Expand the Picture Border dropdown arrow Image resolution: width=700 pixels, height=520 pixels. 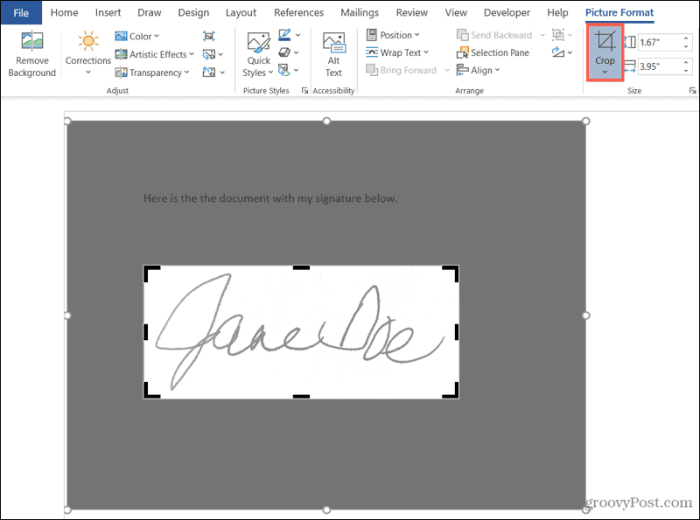pos(298,35)
